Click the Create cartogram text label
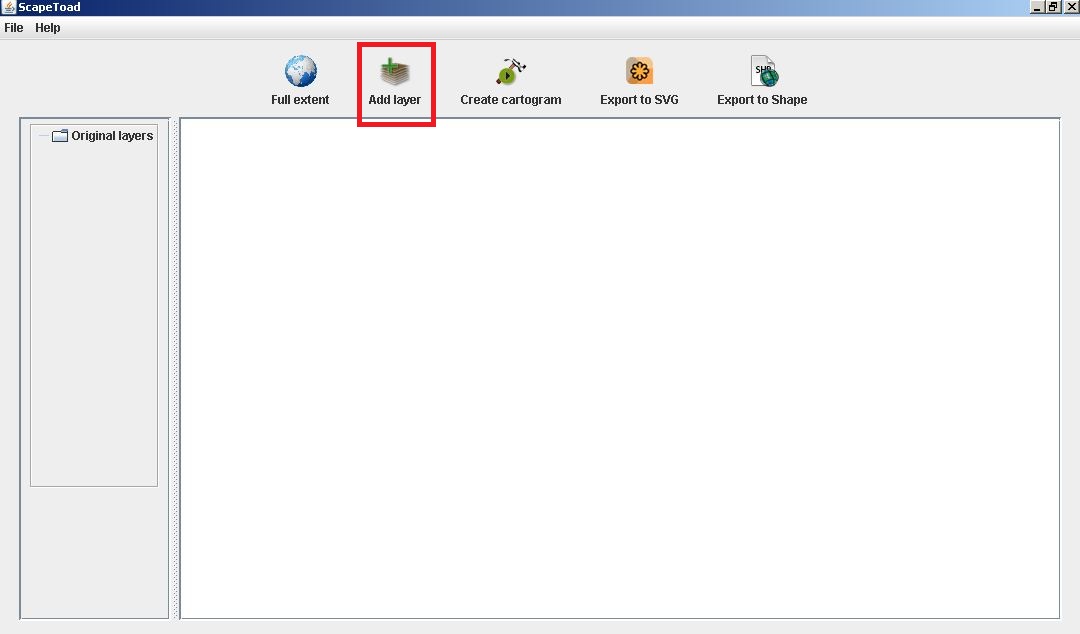The height and width of the screenshot is (634, 1080). 510,100
